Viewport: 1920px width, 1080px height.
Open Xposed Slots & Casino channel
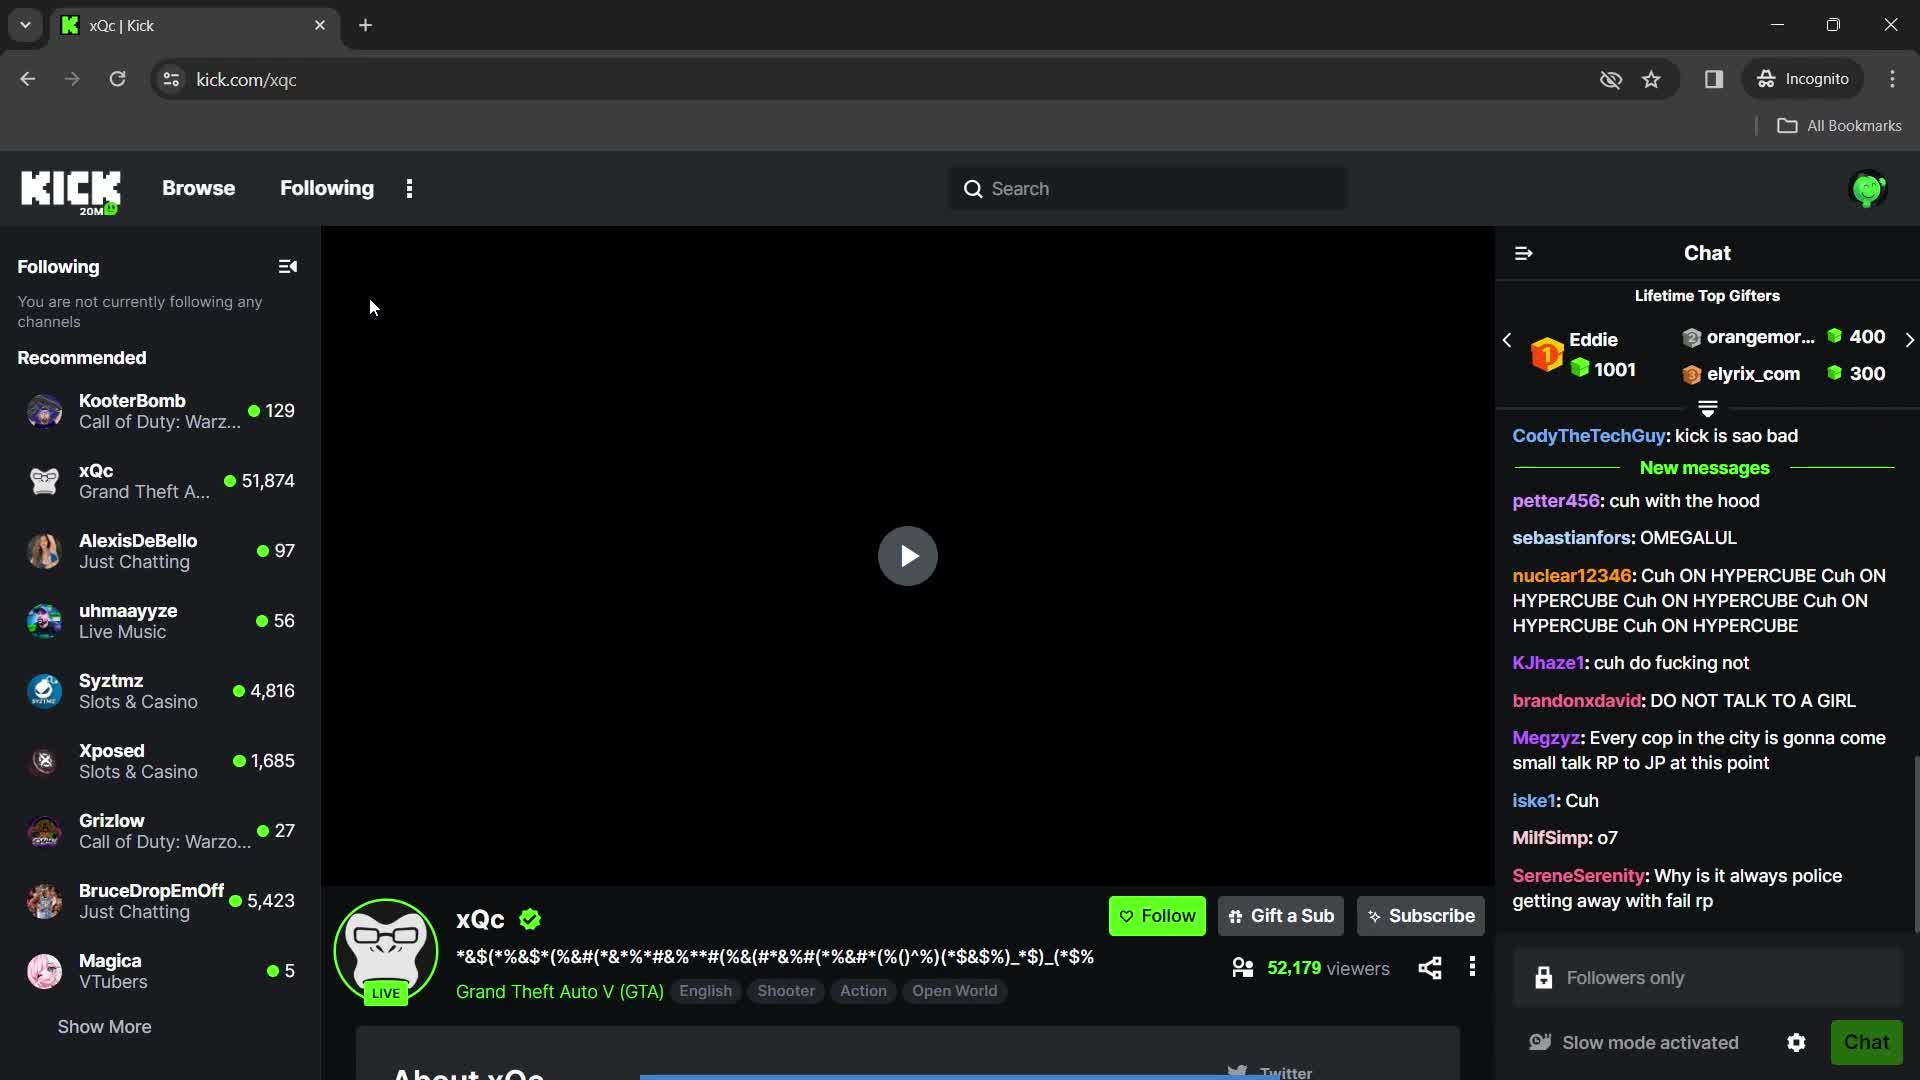160,761
